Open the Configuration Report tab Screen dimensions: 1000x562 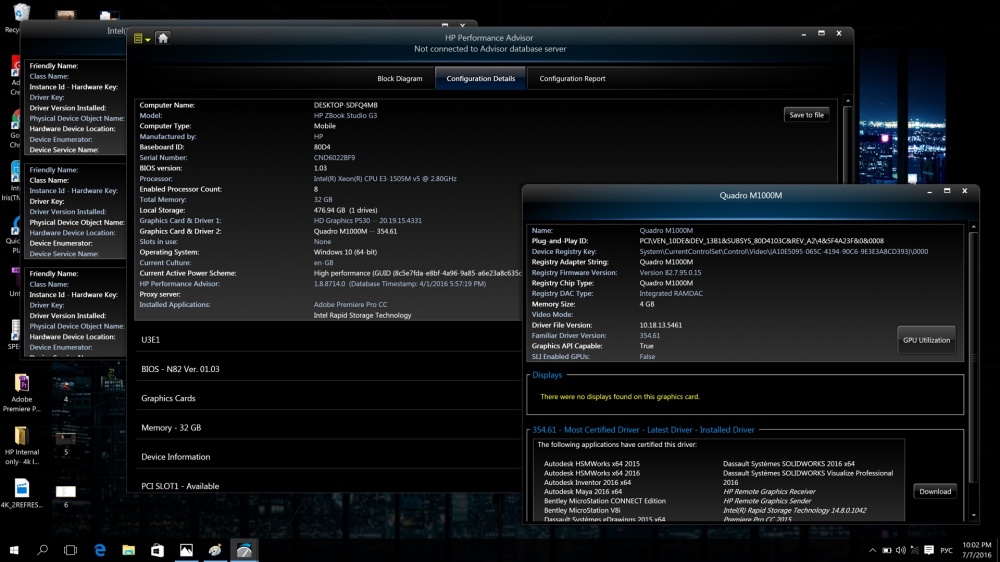tap(572, 78)
